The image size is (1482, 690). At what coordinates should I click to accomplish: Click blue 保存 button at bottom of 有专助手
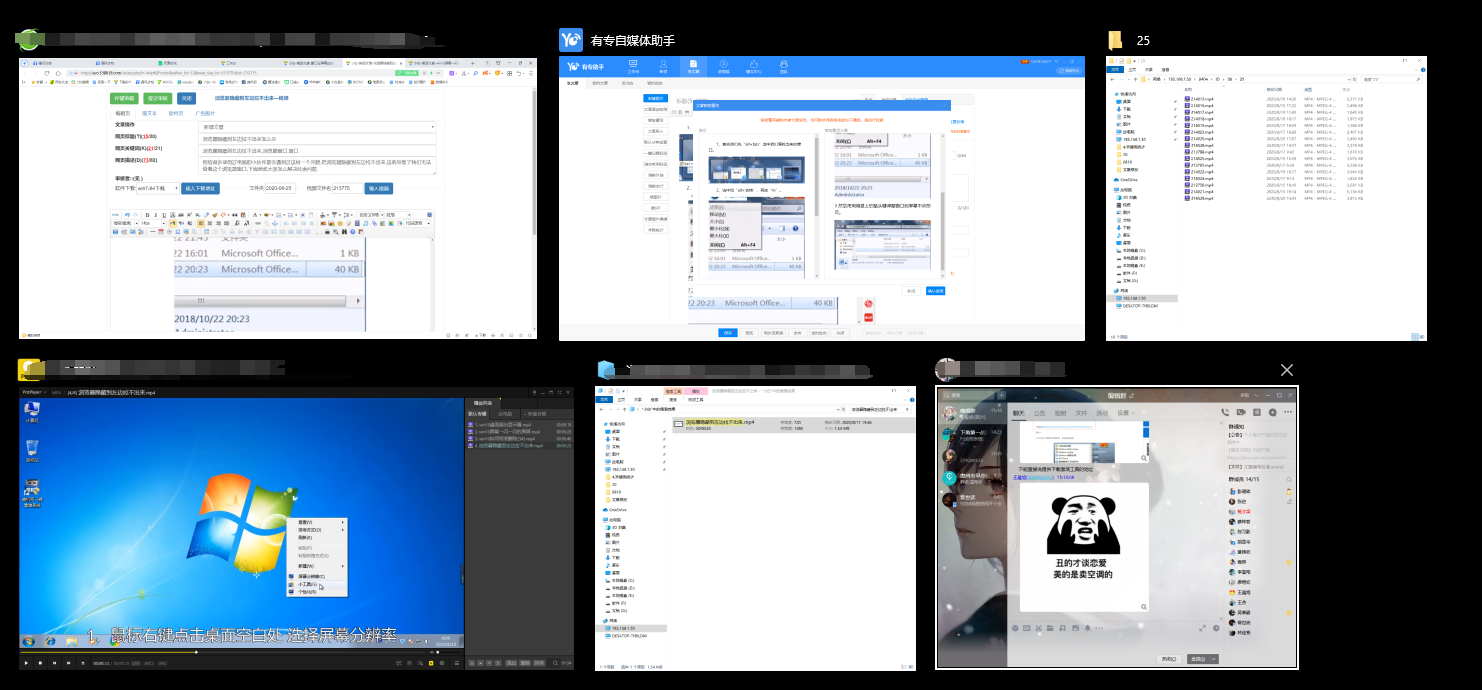(727, 333)
